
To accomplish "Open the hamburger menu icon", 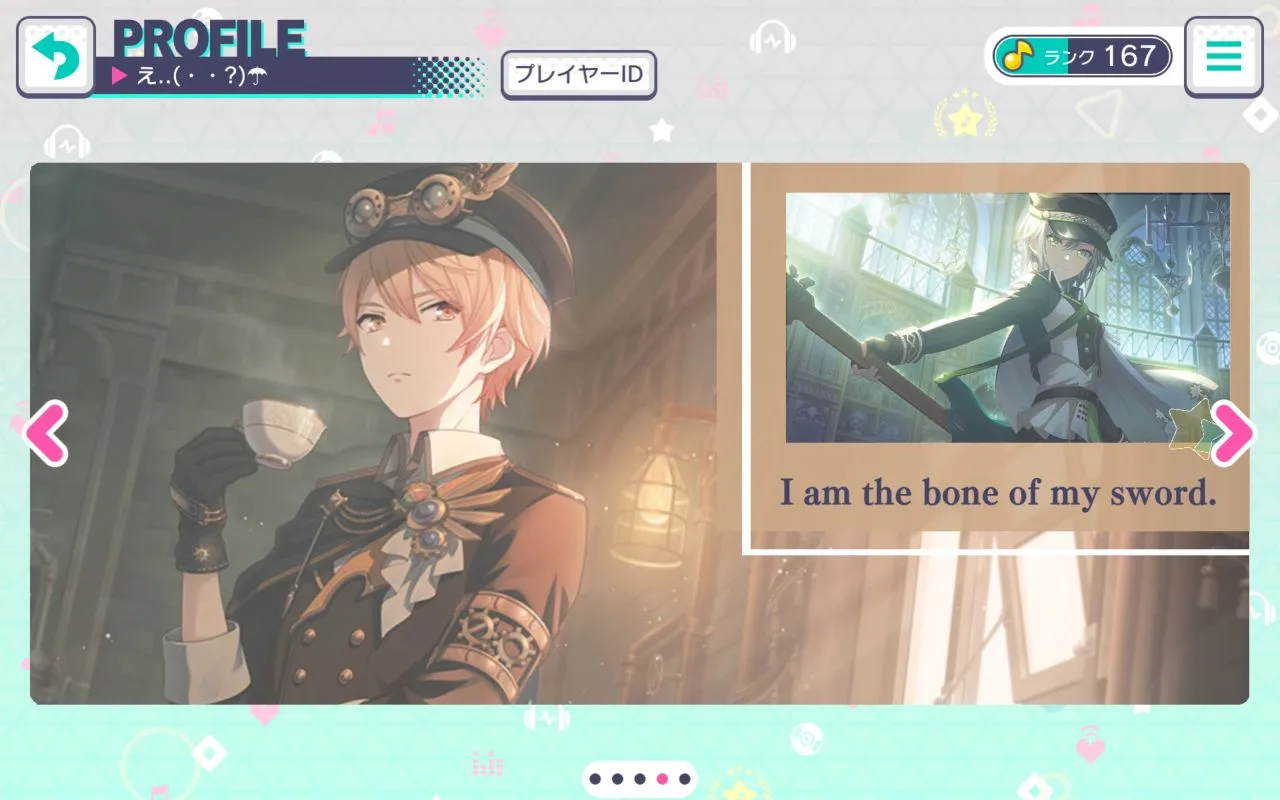I will click(1223, 57).
